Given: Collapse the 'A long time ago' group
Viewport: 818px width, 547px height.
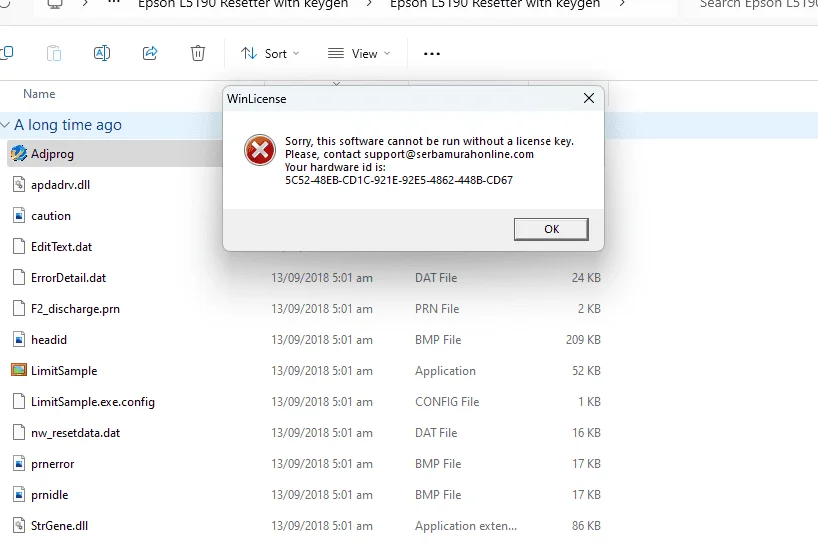Looking at the screenshot, I should [5, 125].
